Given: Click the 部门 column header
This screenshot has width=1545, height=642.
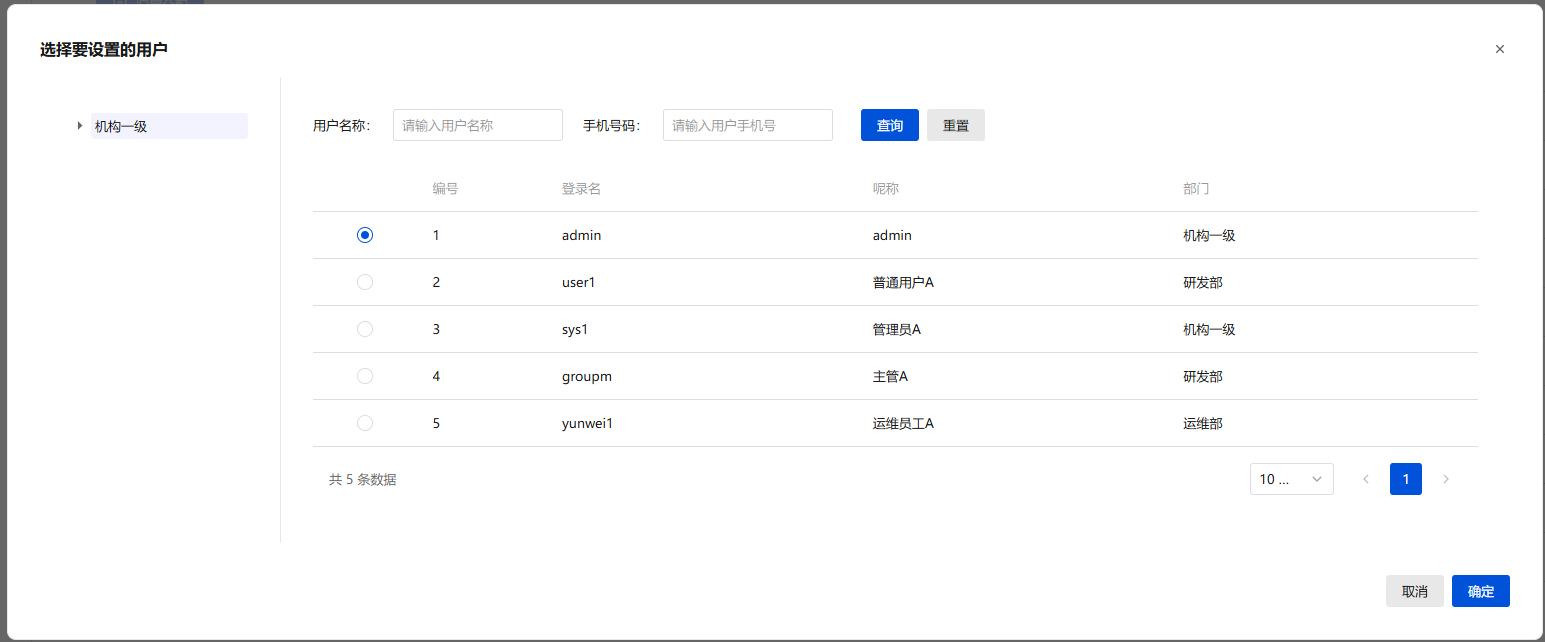Looking at the screenshot, I should (x=1196, y=189).
